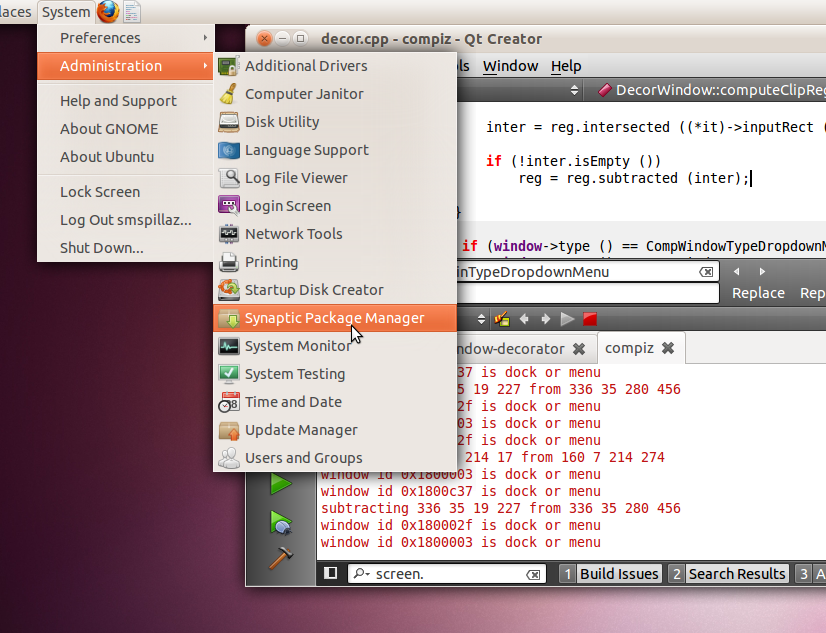Click the red Stop button in output pane

tap(590, 319)
